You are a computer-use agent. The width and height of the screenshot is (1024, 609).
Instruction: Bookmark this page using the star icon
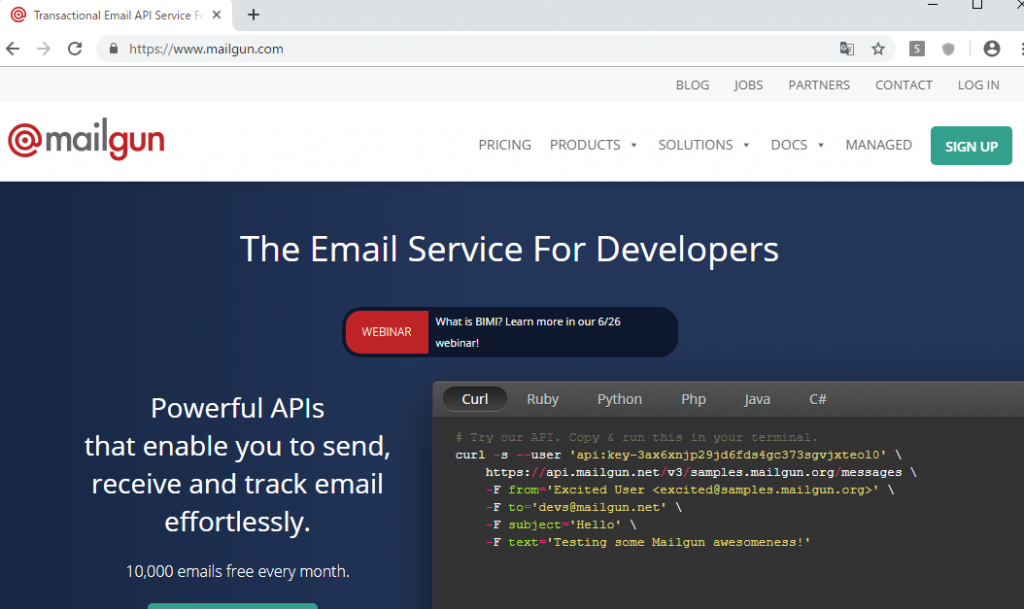pos(878,47)
